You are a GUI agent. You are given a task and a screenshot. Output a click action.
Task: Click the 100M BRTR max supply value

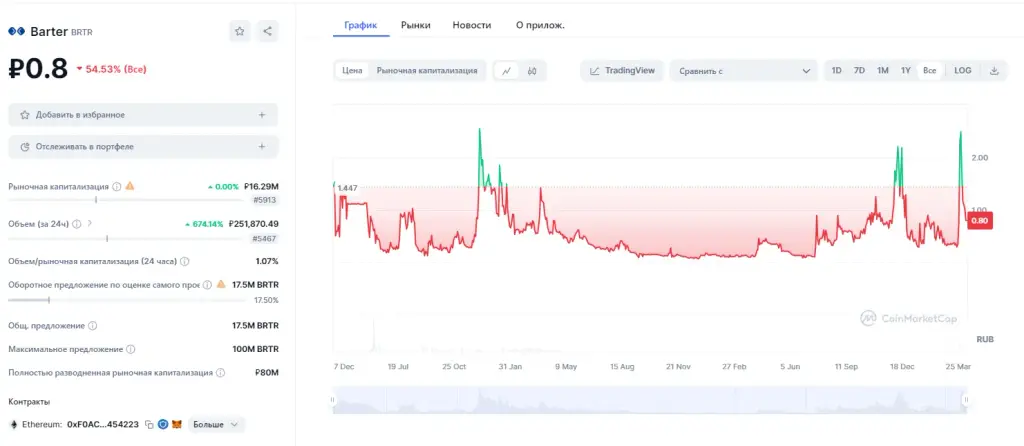tap(255, 349)
